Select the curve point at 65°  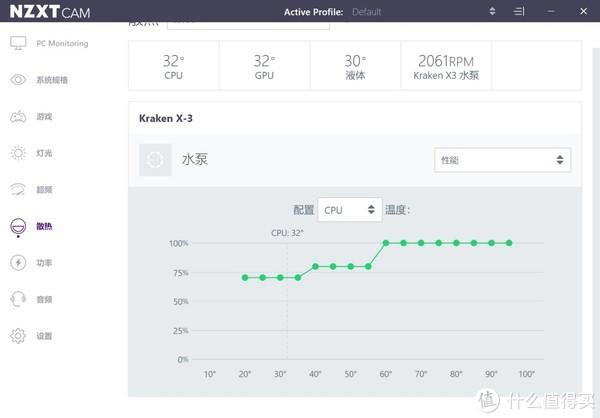click(403, 243)
